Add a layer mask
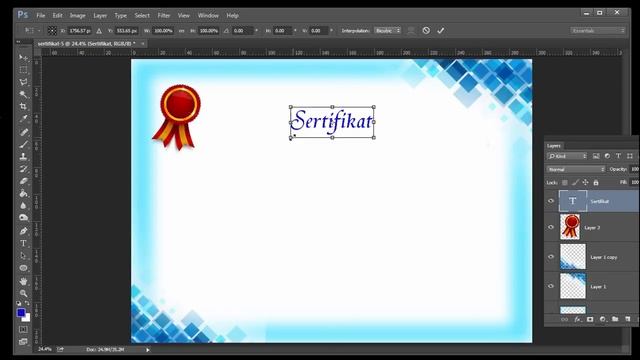The width and height of the screenshot is (640, 360). click(590, 319)
